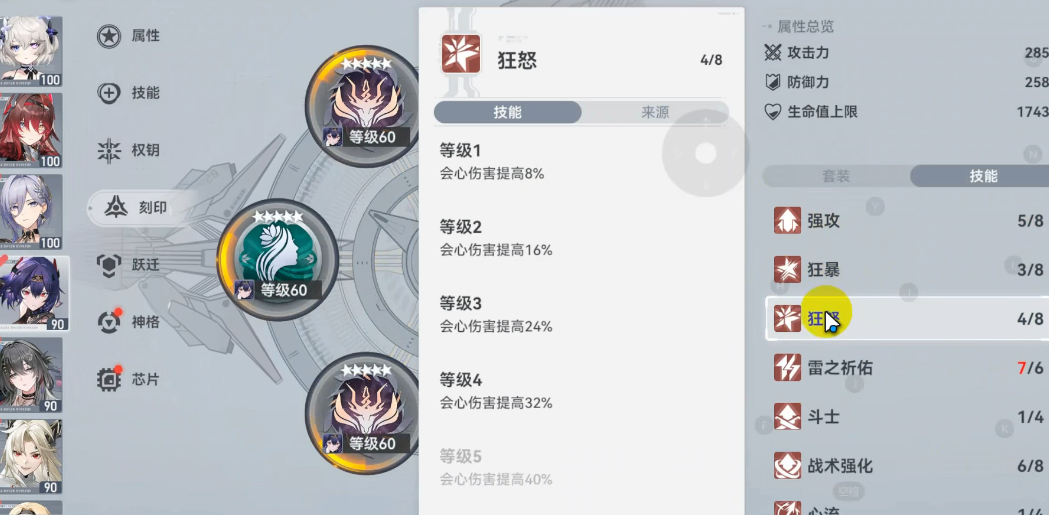Image resolution: width=1049 pixels, height=515 pixels.
Task: Open 跃迁 transition hexagon icon
Action: coord(109,265)
